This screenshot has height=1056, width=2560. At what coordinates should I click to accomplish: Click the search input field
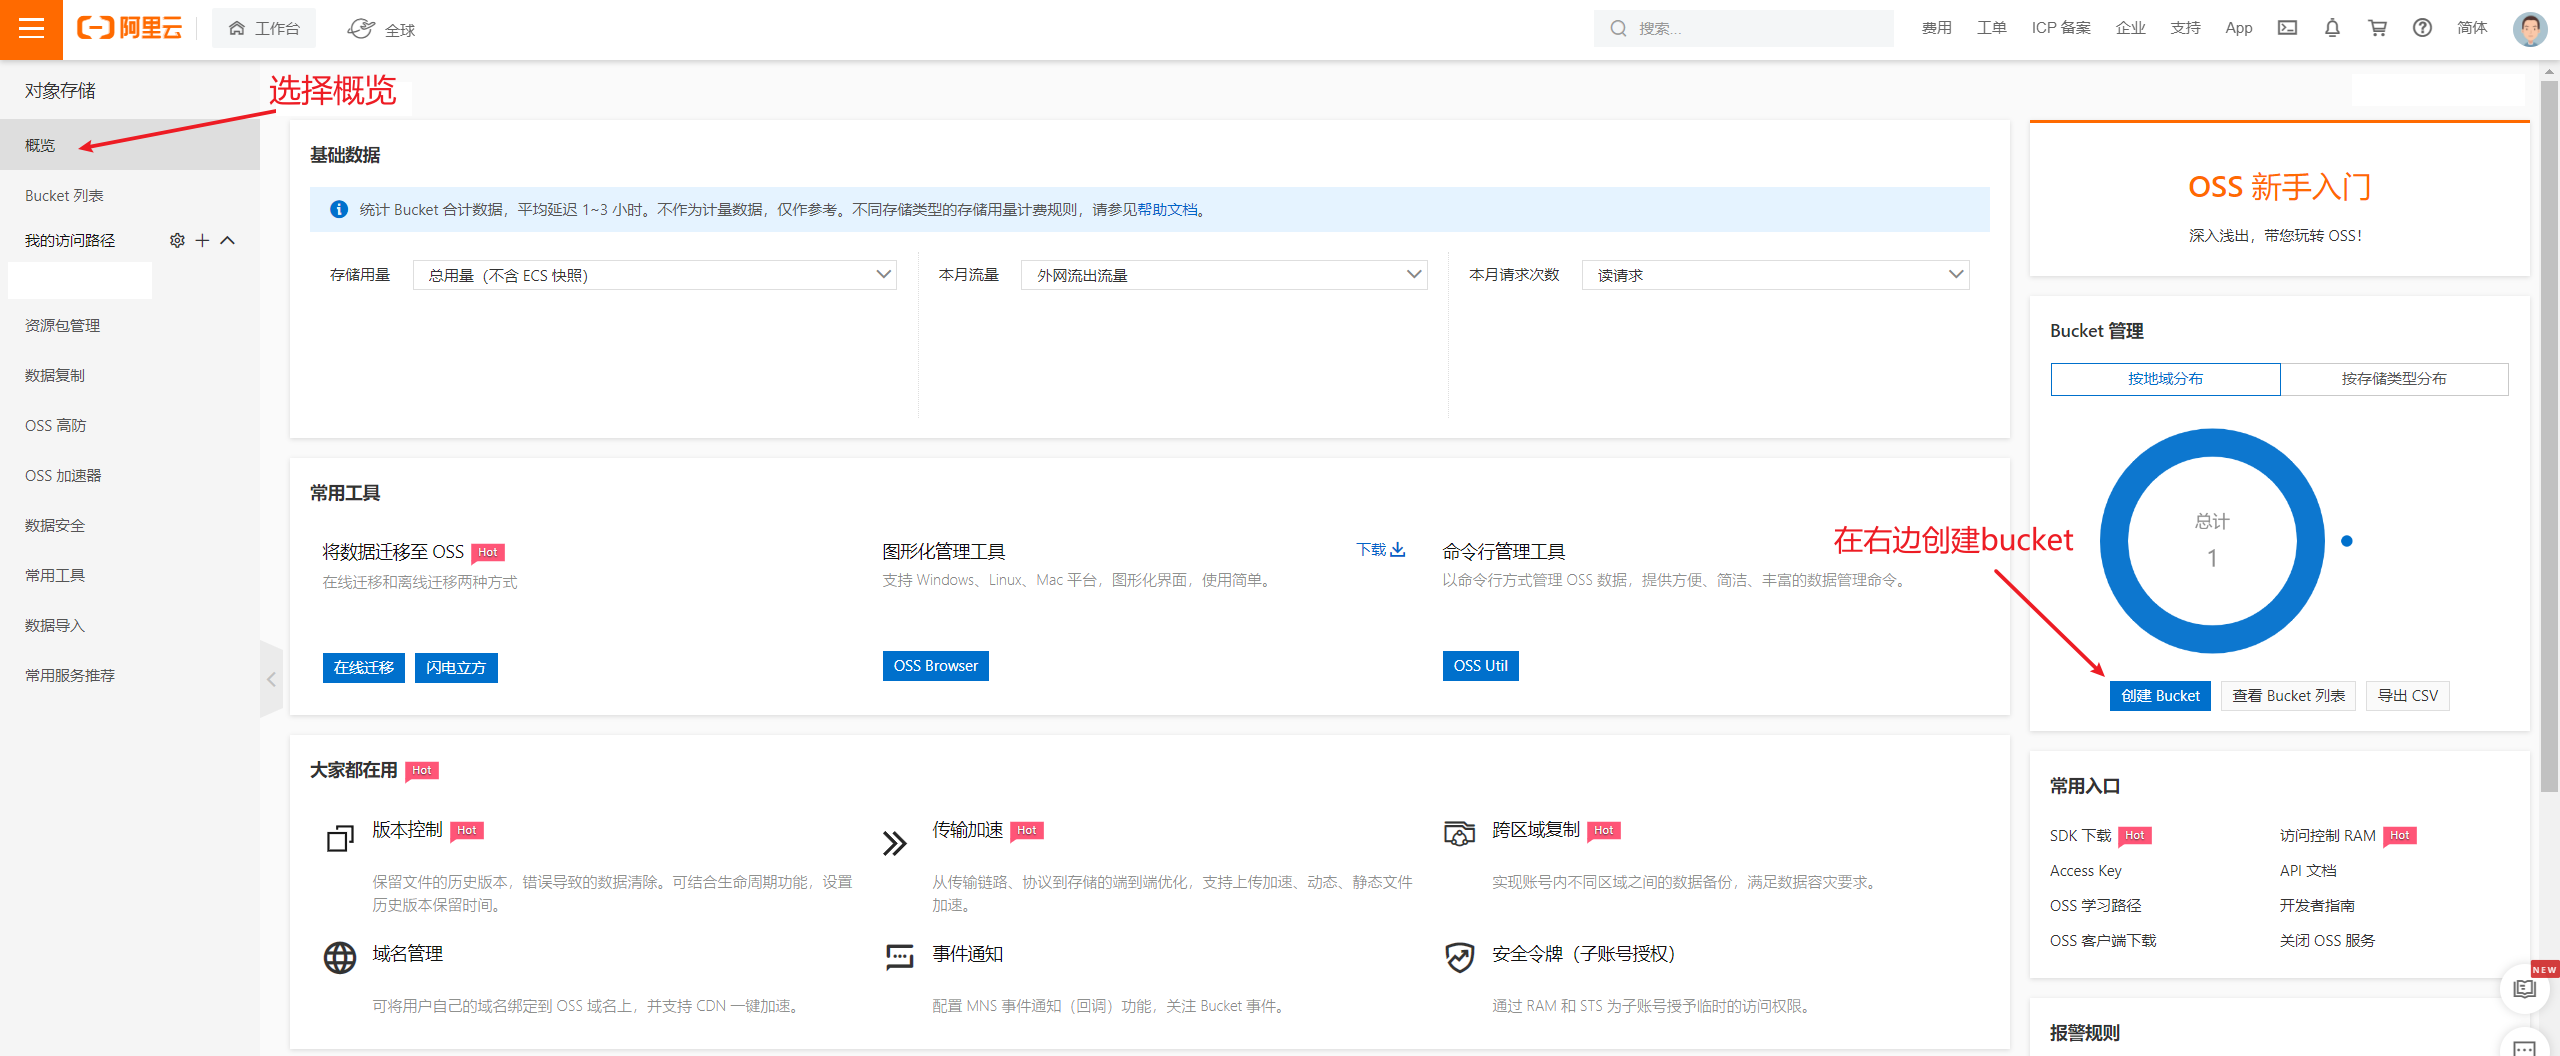(x=1755, y=29)
